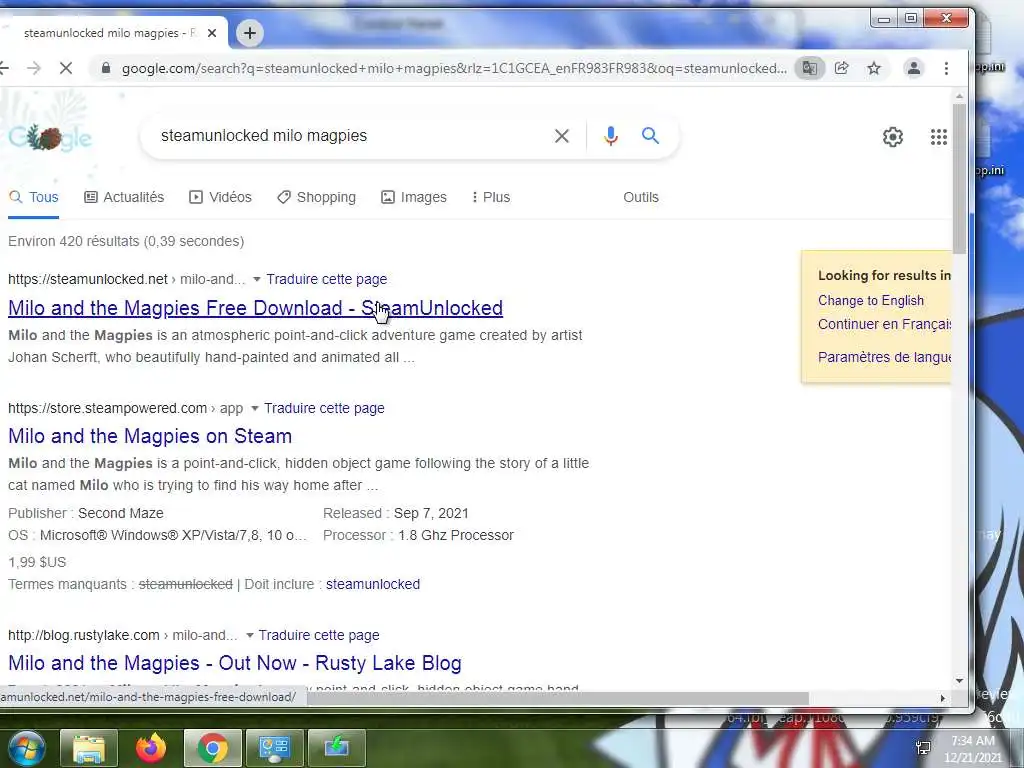Click inside the Google search field
The height and width of the screenshot is (768, 1024).
pos(353,136)
